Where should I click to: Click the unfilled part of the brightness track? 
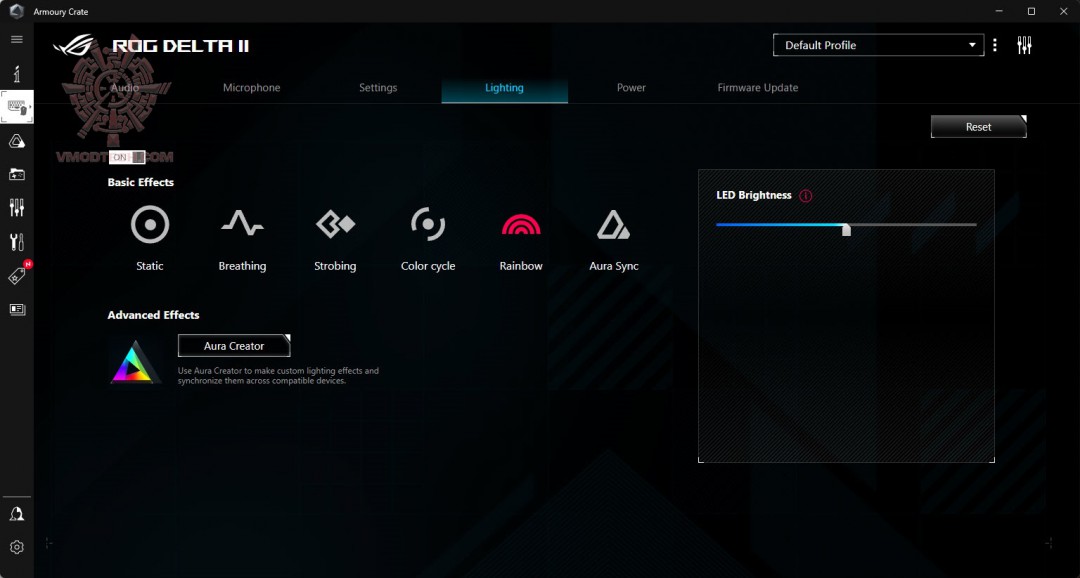[914, 225]
